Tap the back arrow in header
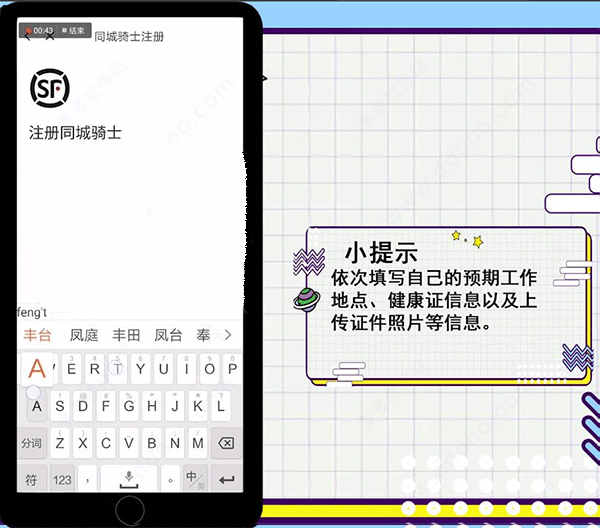This screenshot has height=528, width=600. [x=28, y=38]
